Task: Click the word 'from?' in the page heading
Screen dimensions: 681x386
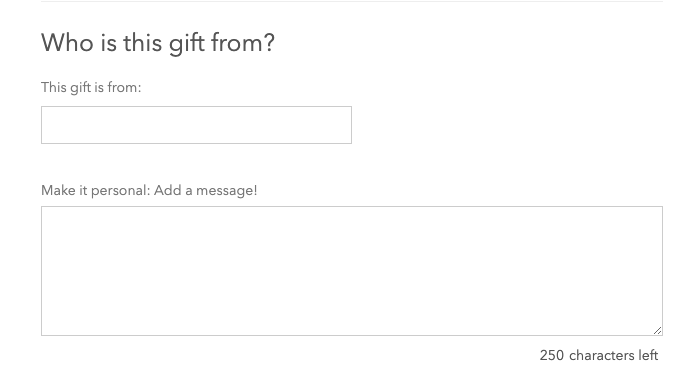Action: [x=243, y=43]
